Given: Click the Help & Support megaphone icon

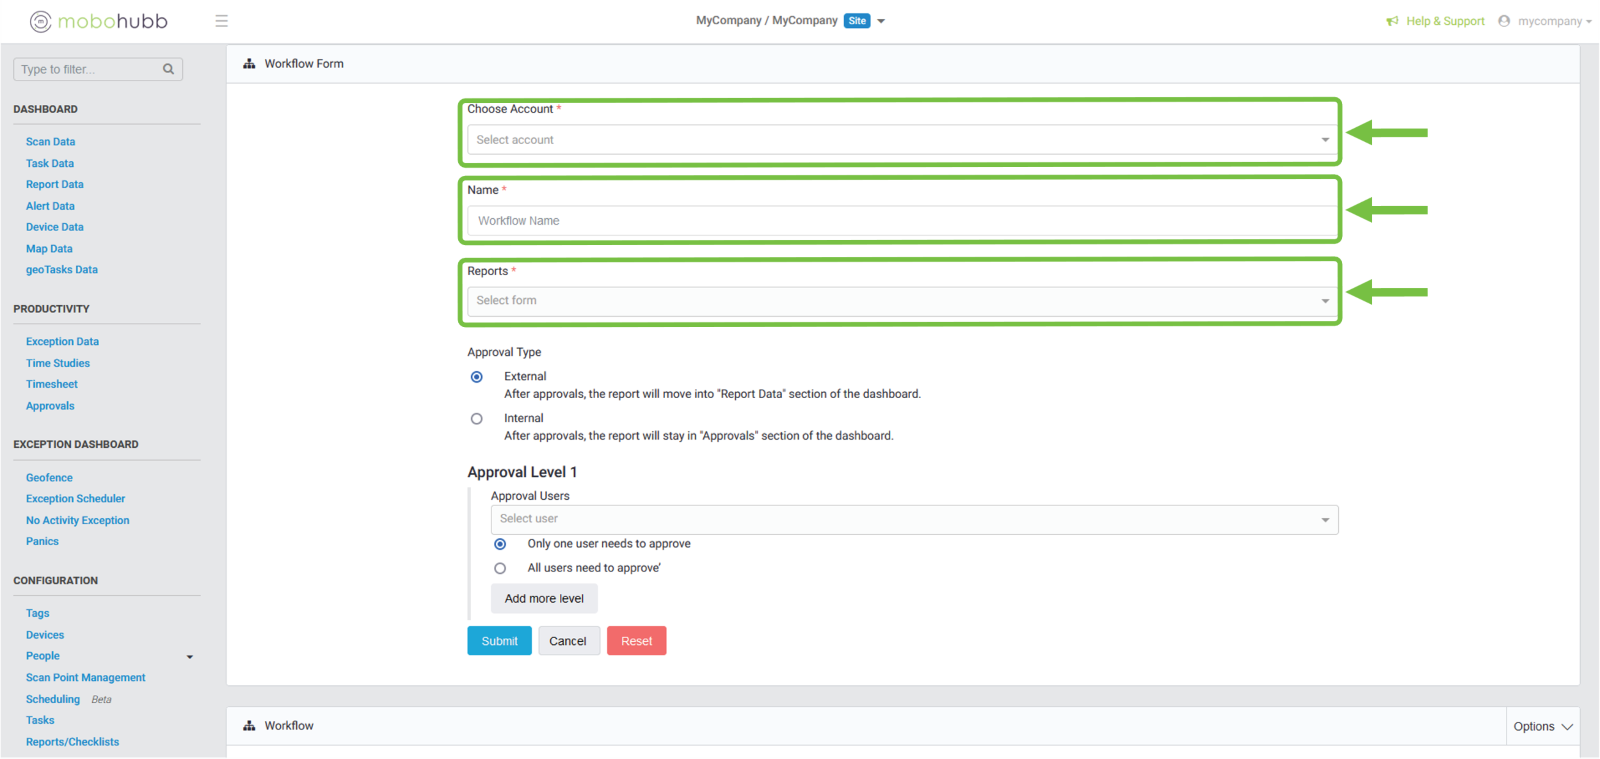Looking at the screenshot, I should point(1392,21).
